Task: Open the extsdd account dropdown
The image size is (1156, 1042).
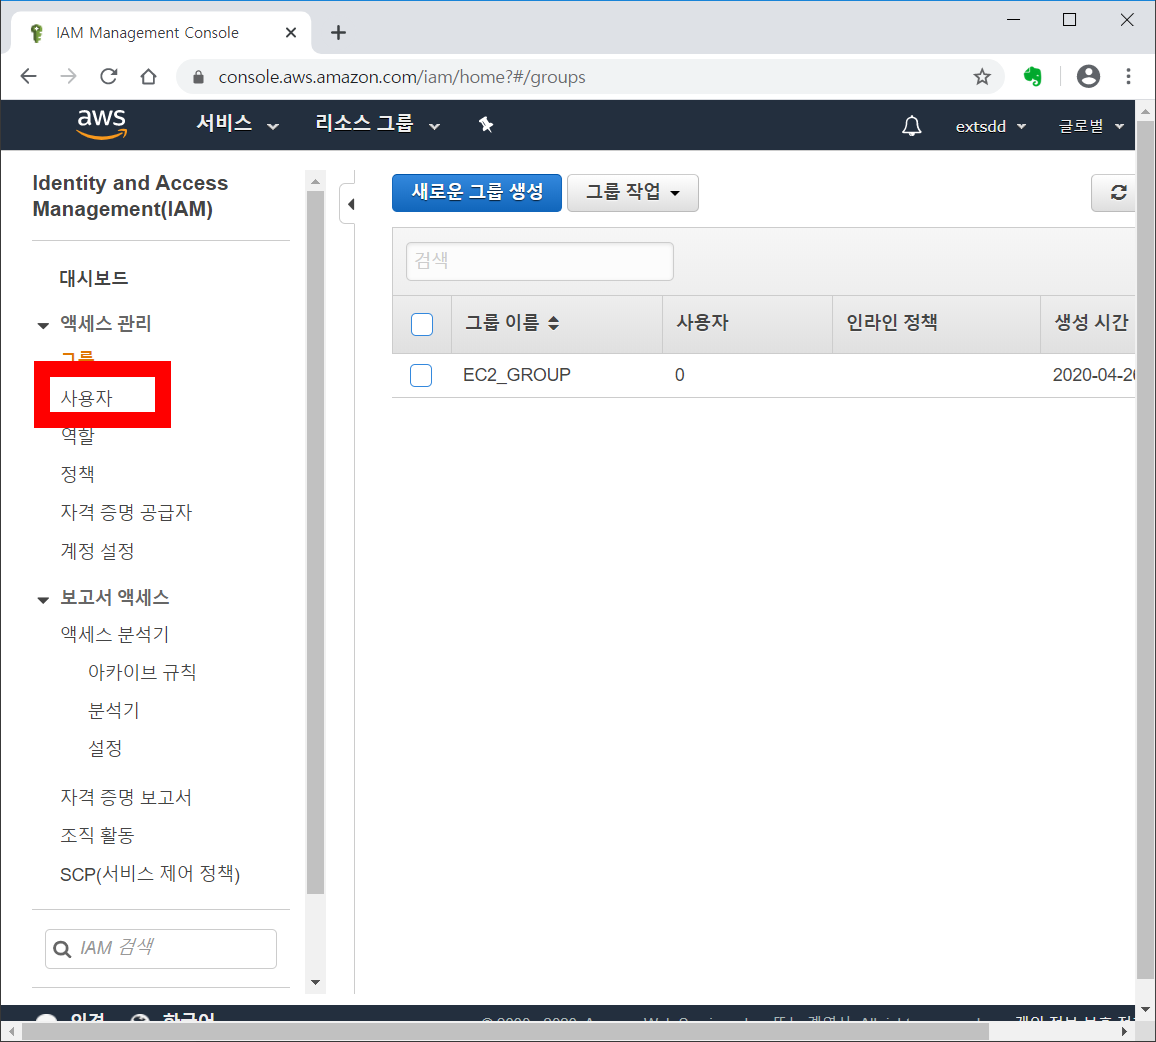Action: pos(991,126)
